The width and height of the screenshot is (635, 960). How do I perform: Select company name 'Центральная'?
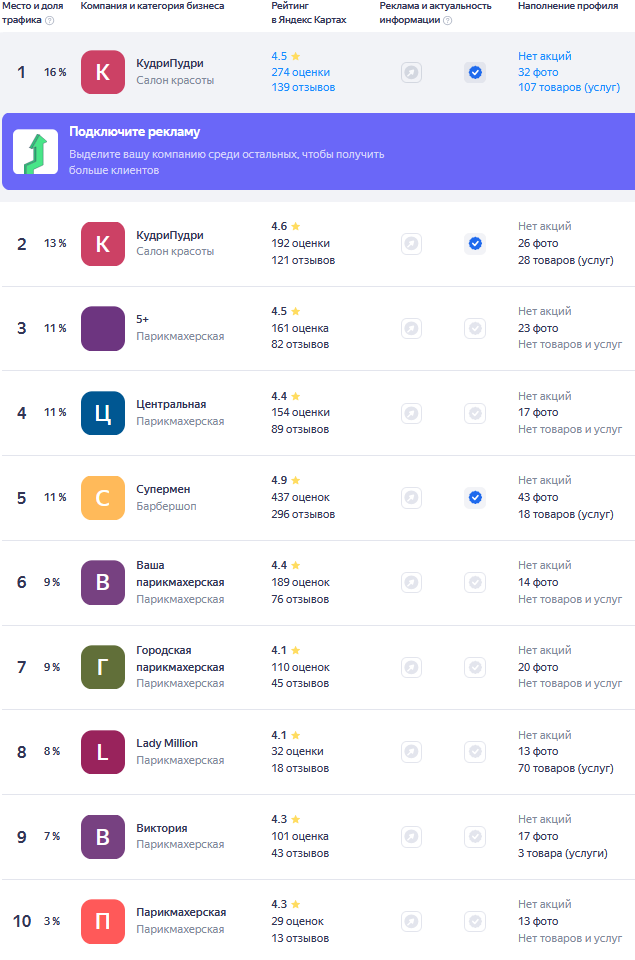pyautogui.click(x=171, y=405)
